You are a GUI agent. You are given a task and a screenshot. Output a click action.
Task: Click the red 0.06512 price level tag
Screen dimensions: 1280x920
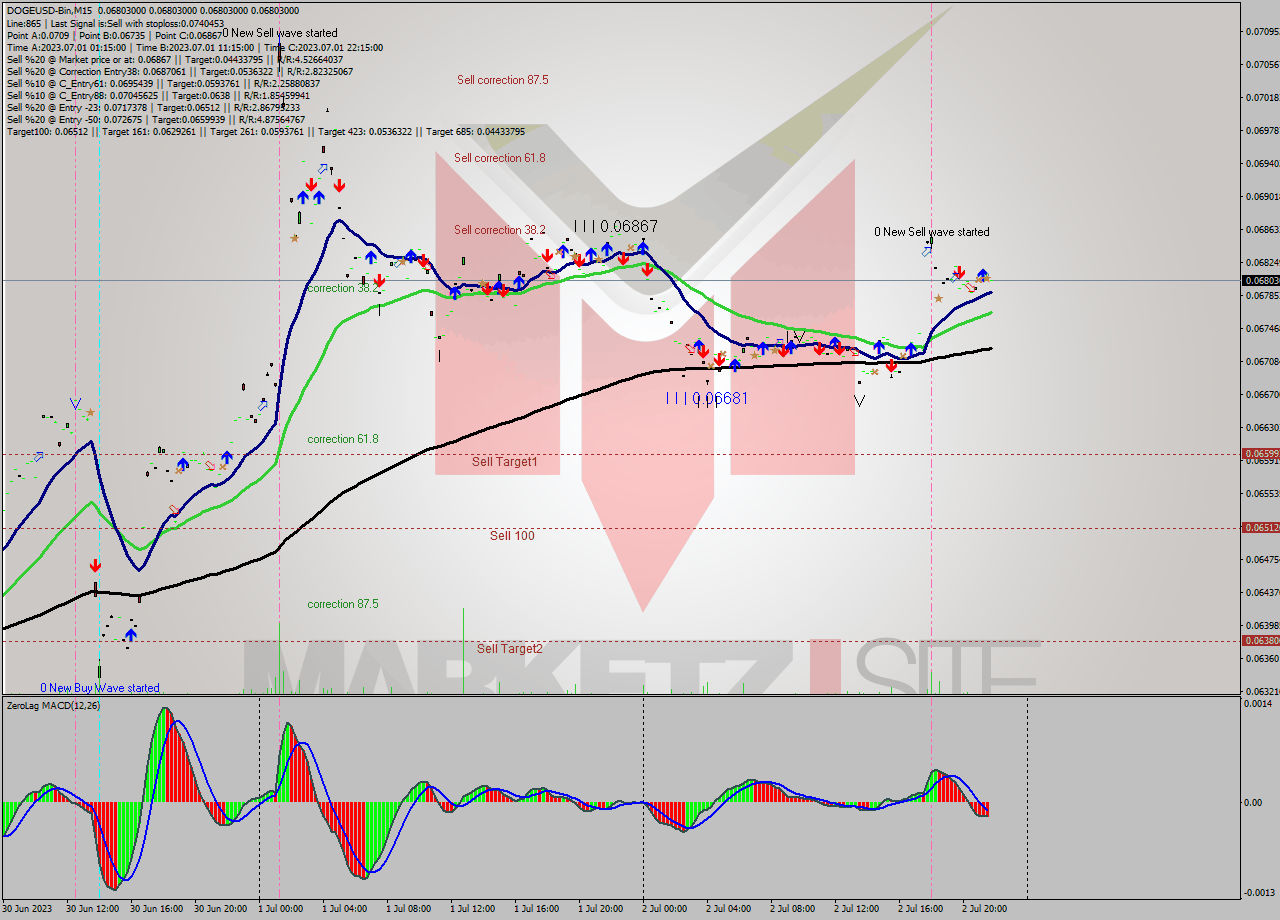point(1259,528)
